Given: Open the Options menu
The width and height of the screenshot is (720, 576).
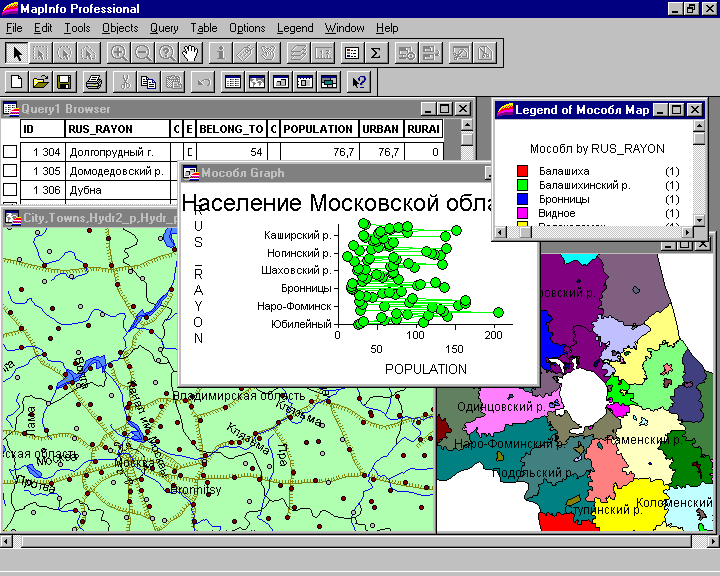Looking at the screenshot, I should (x=247, y=28).
